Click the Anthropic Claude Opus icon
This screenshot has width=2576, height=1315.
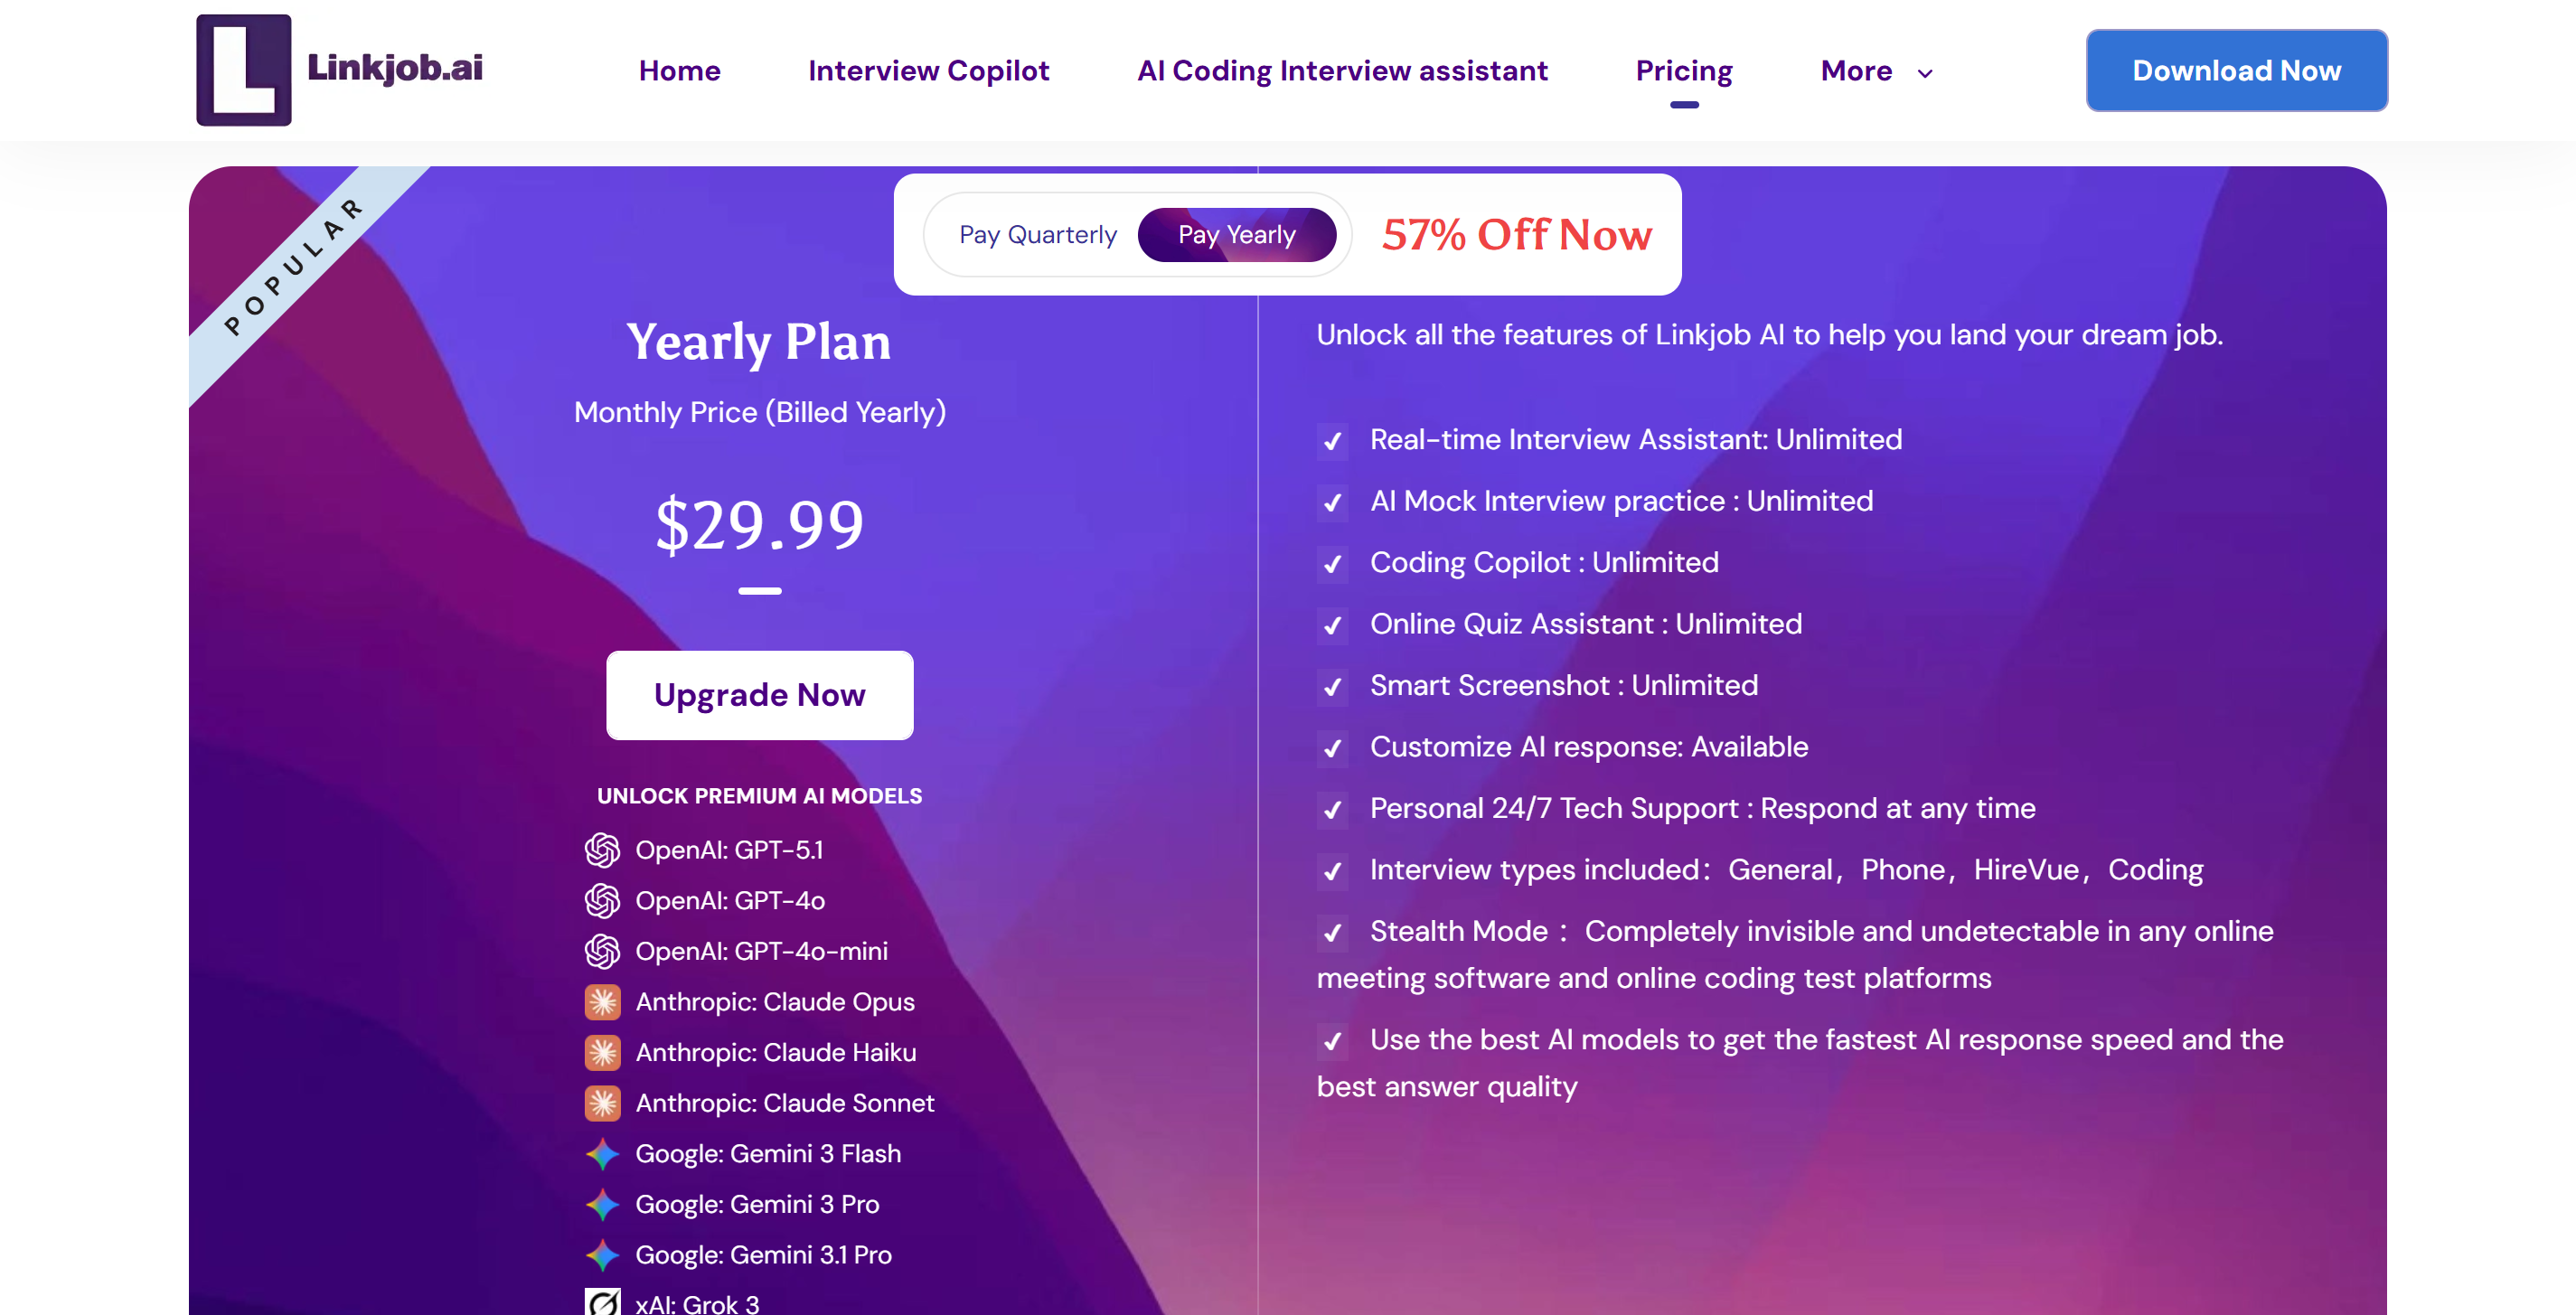click(x=602, y=1002)
